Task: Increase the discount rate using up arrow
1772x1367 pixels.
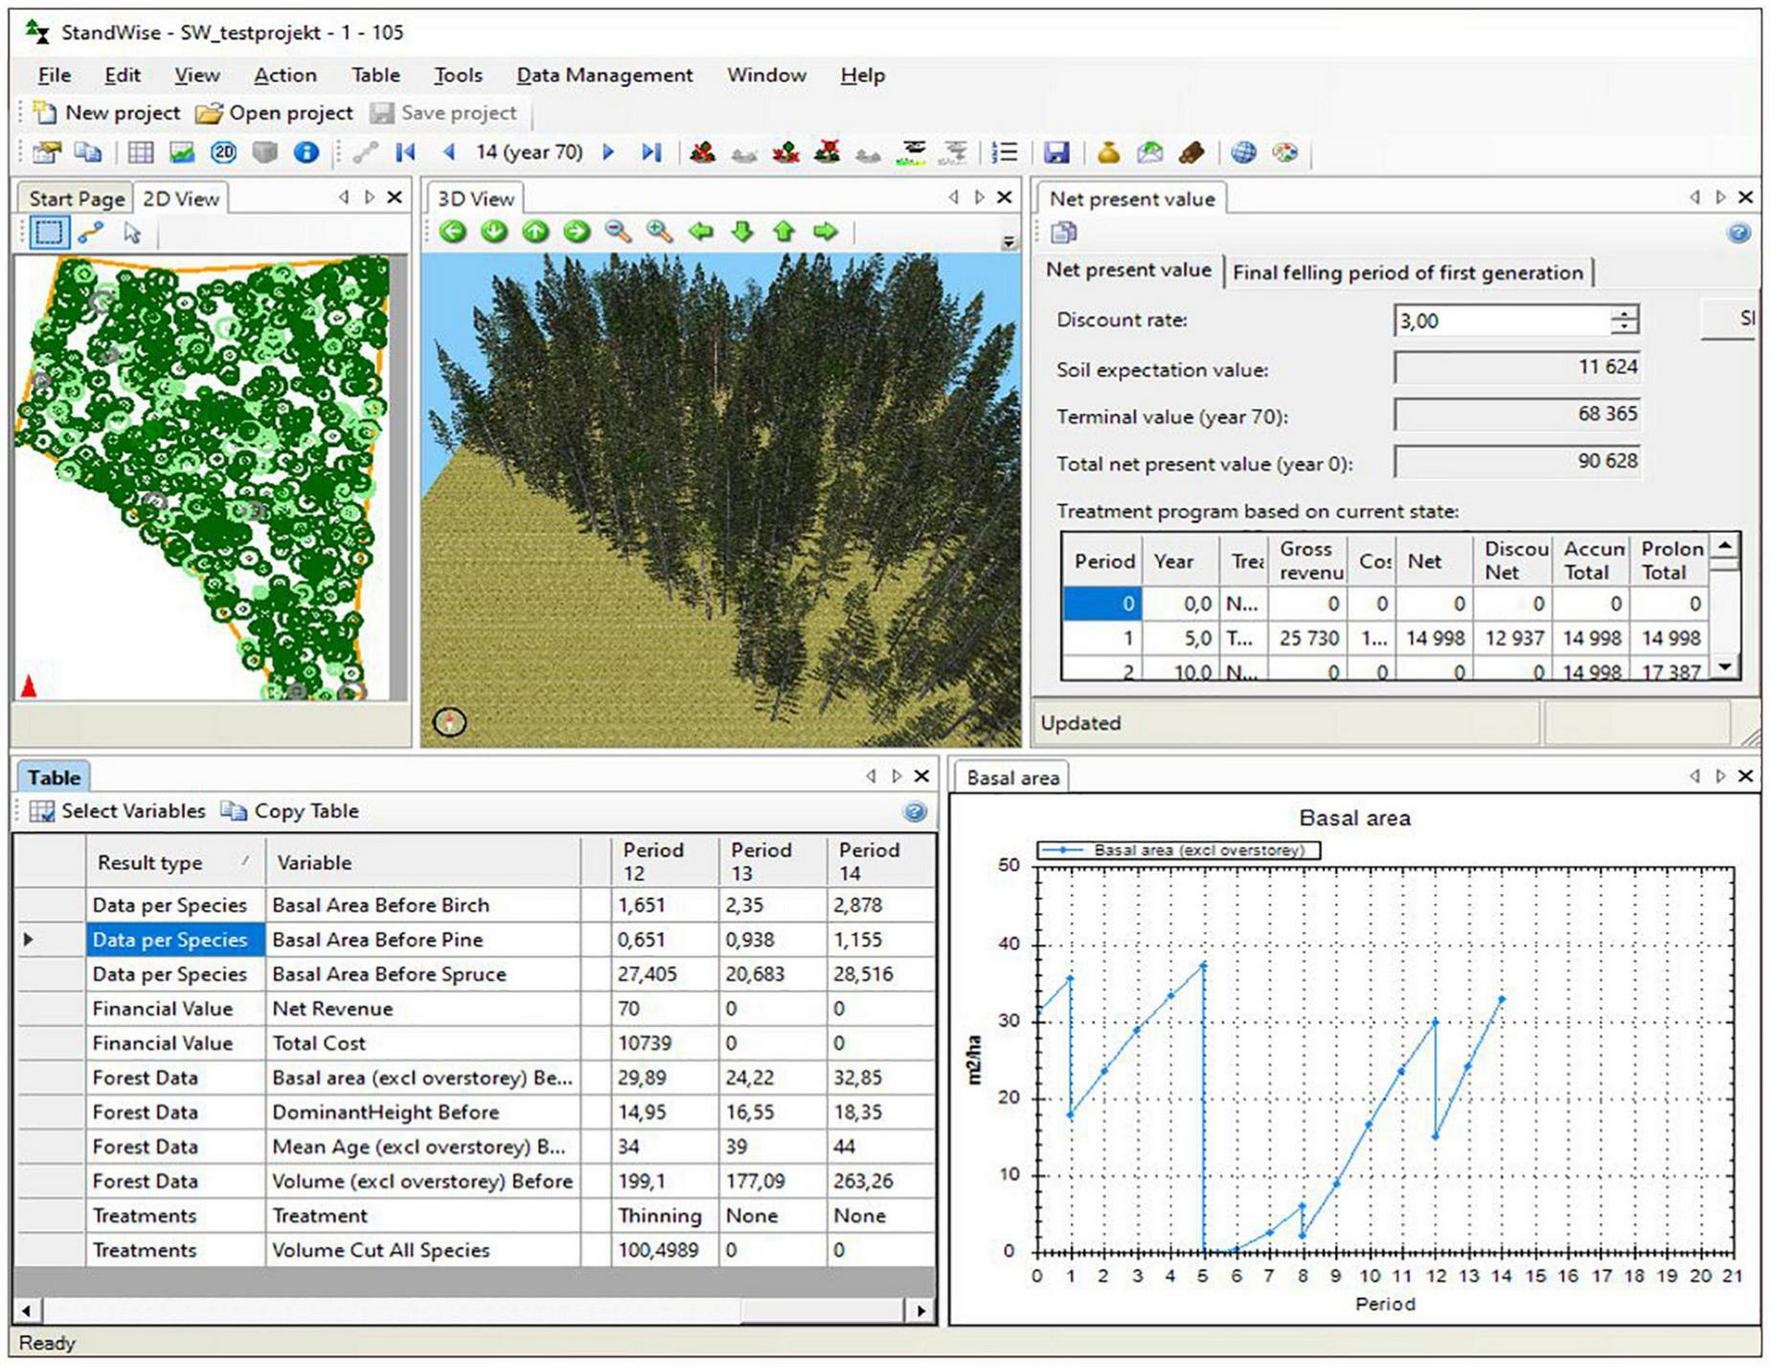Action: click(1624, 313)
